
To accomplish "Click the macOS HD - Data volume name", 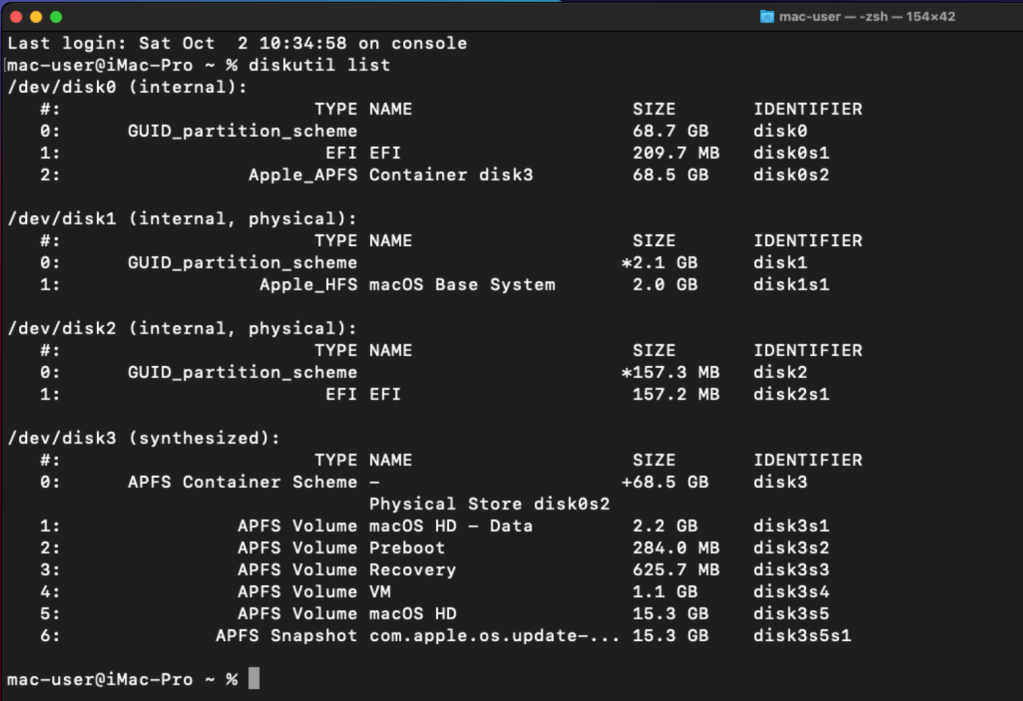I will [450, 526].
